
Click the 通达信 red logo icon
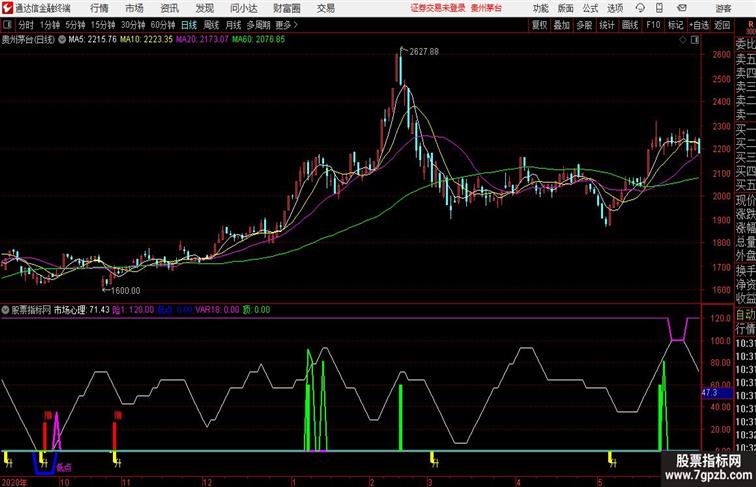coord(7,8)
